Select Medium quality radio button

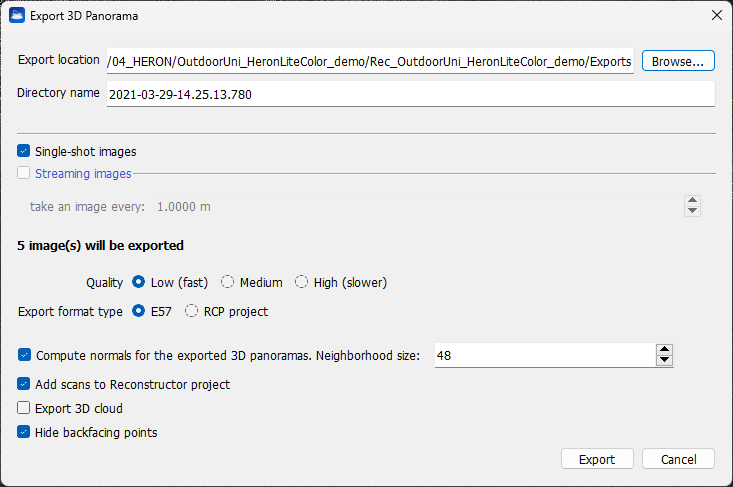[228, 283]
